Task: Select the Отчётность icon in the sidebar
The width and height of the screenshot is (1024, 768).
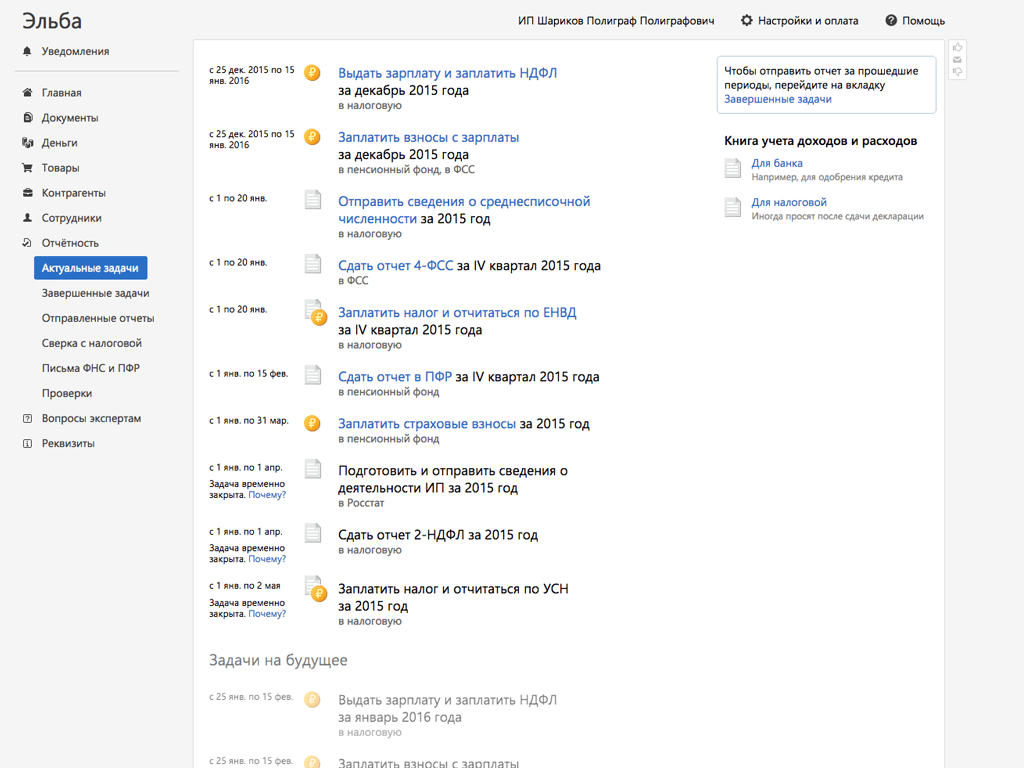Action: click(27, 243)
